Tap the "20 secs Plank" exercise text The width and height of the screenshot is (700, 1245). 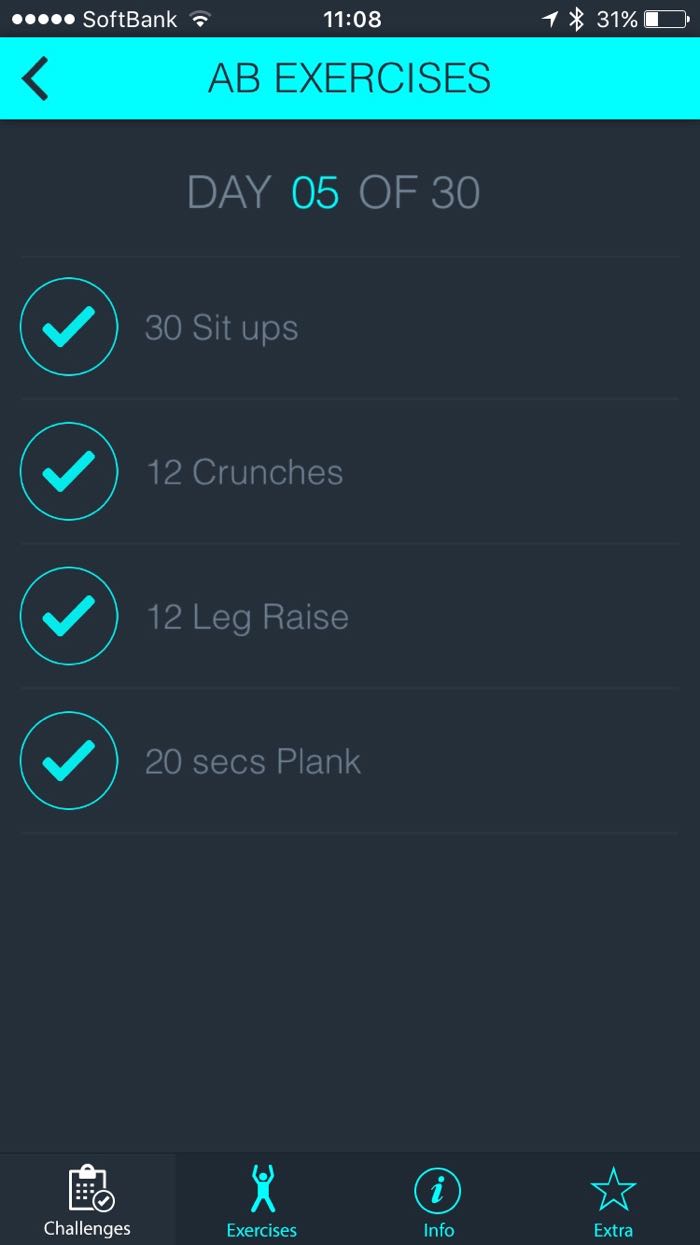[x=253, y=762]
